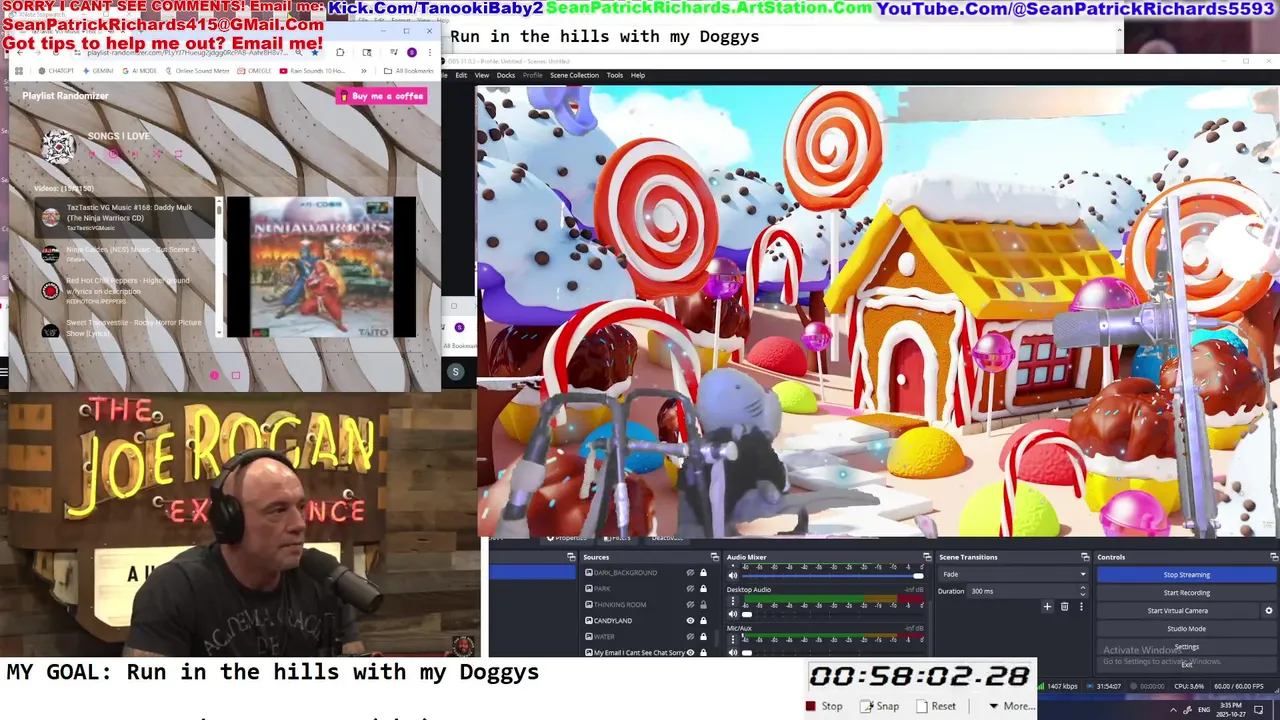
Task: Pause the Playlist Randomizer playback button
Action: coord(113,154)
